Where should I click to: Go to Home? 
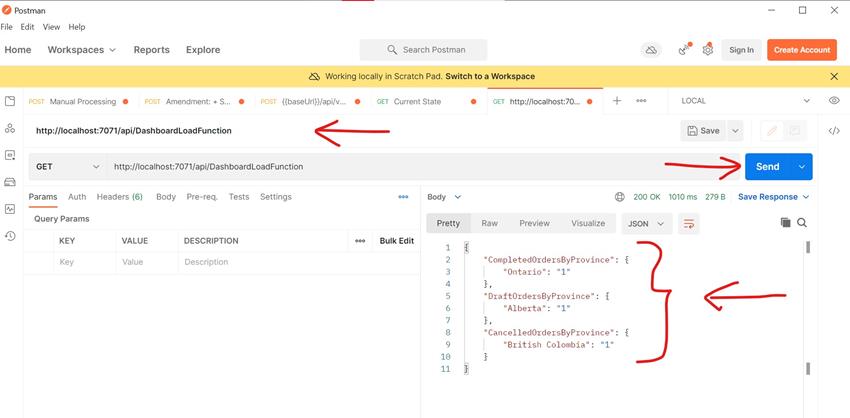click(x=18, y=50)
